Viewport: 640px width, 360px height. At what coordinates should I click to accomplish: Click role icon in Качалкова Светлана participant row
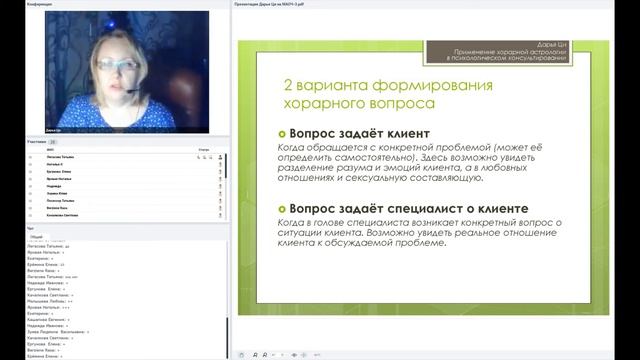tap(220, 216)
